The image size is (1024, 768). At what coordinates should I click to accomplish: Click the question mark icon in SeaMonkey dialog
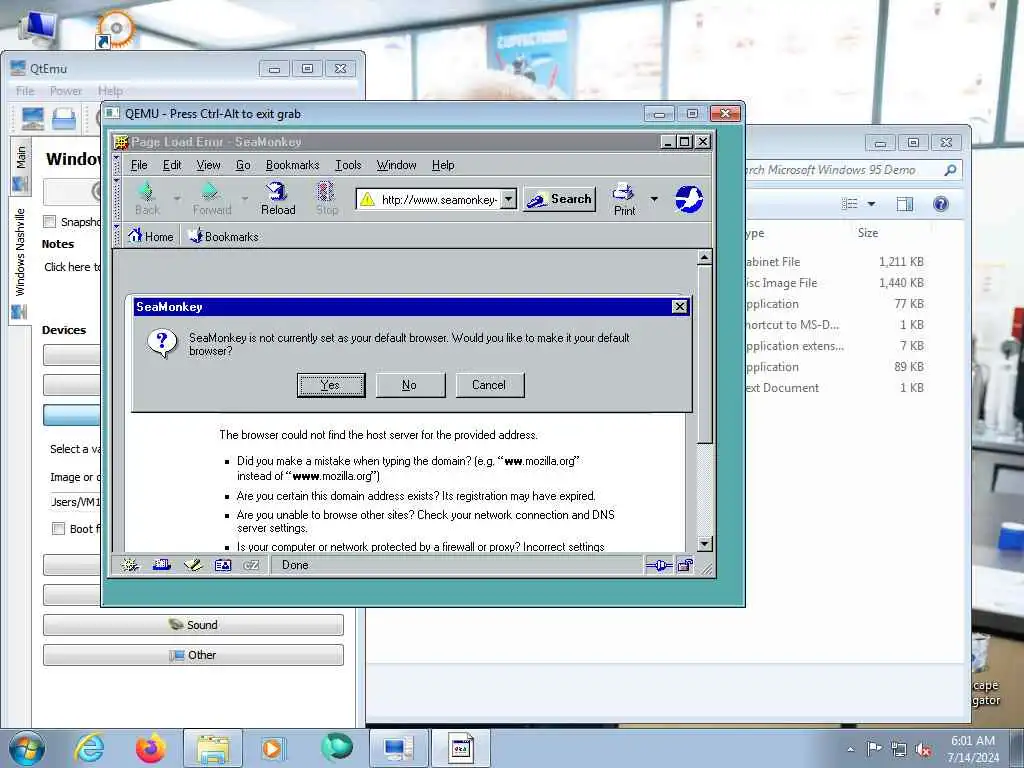pos(162,343)
